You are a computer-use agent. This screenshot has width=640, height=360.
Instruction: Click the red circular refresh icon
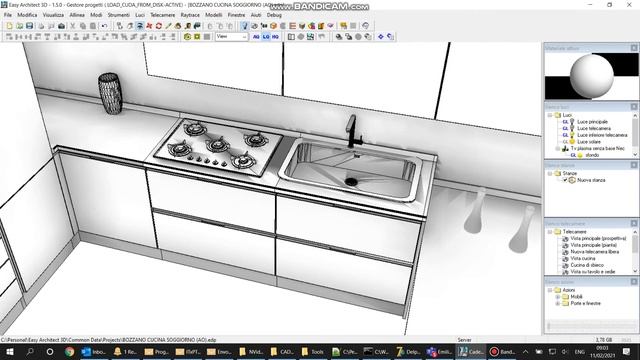point(159,26)
